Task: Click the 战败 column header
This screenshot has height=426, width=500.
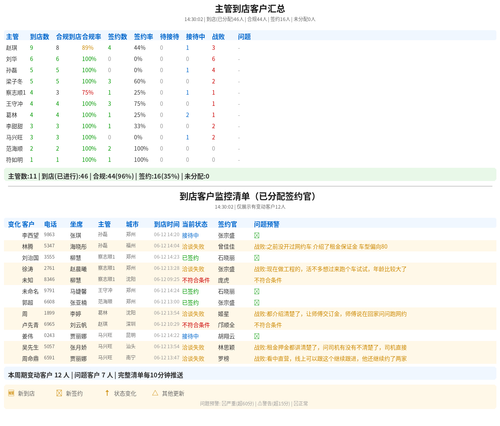Action: click(x=218, y=37)
